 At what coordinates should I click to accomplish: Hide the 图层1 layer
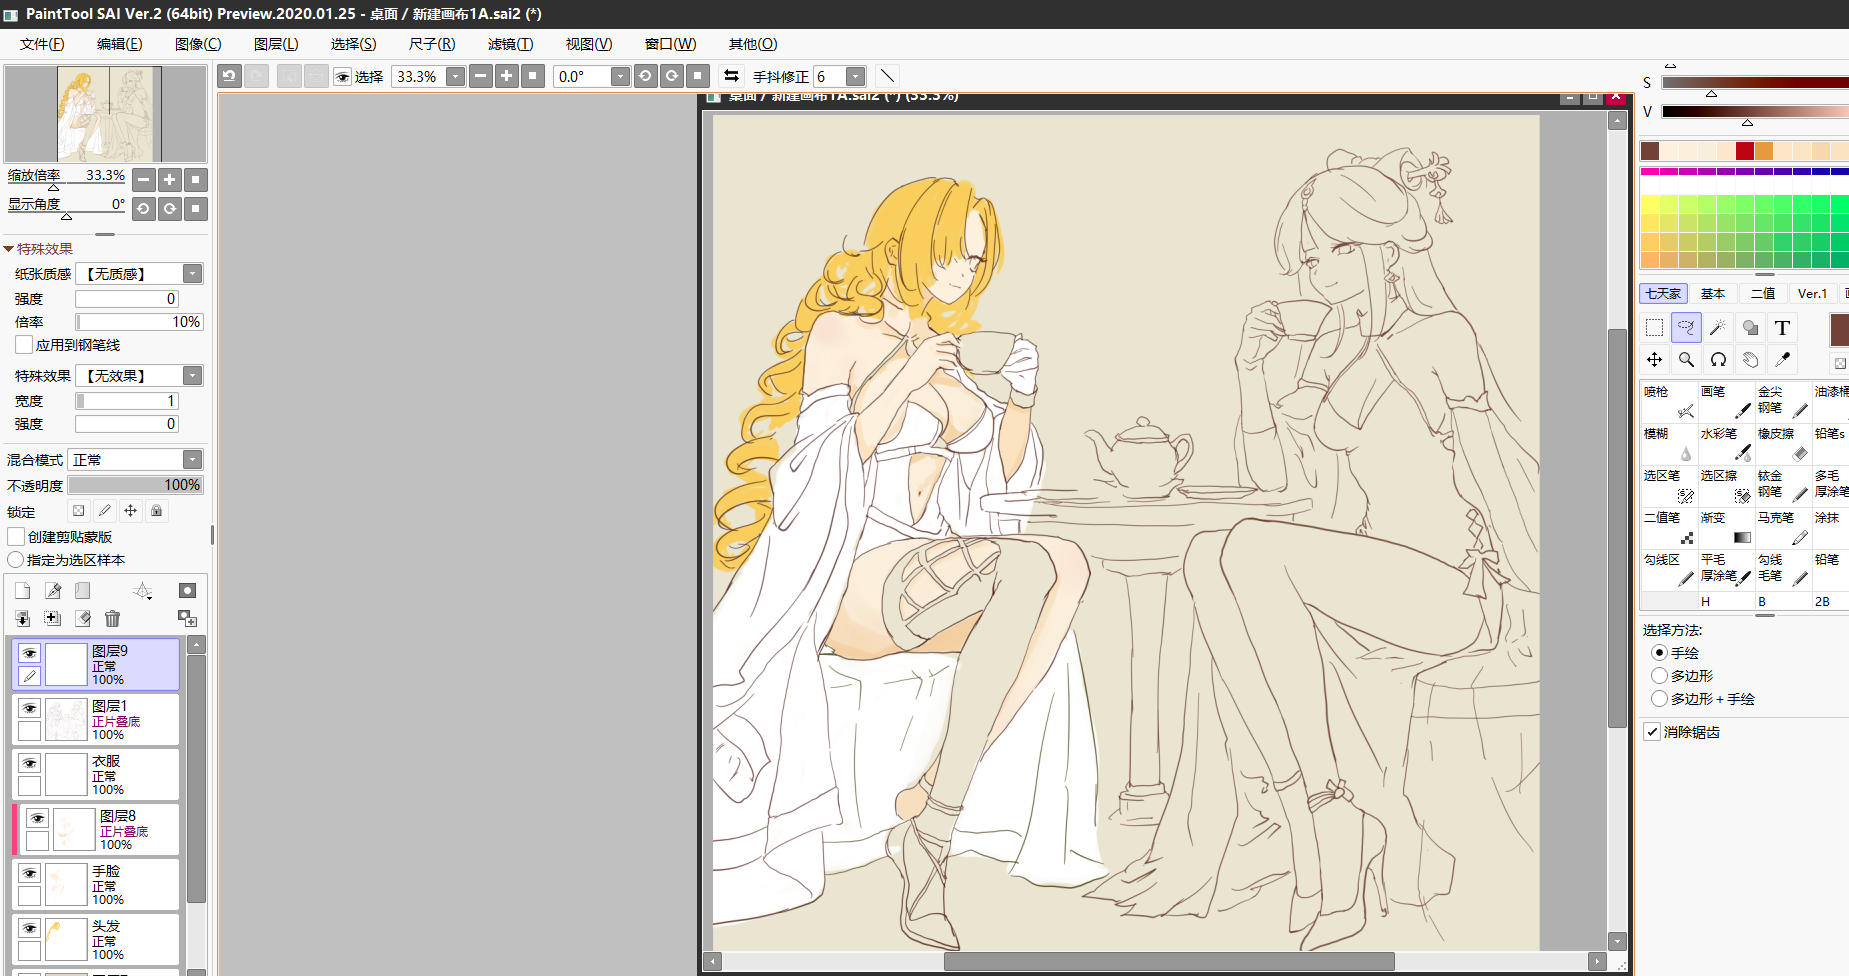tap(30, 708)
